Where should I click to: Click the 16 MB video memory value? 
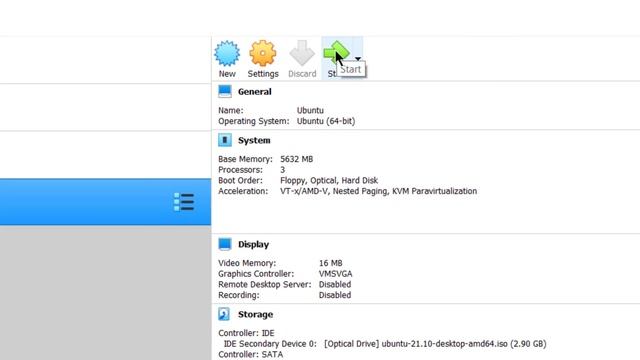click(x=331, y=263)
